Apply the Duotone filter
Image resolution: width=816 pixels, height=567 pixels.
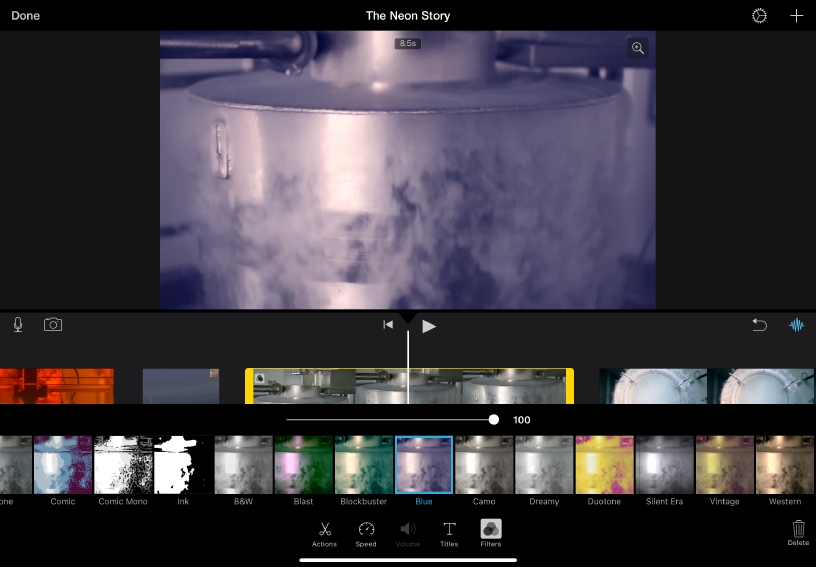click(604, 465)
